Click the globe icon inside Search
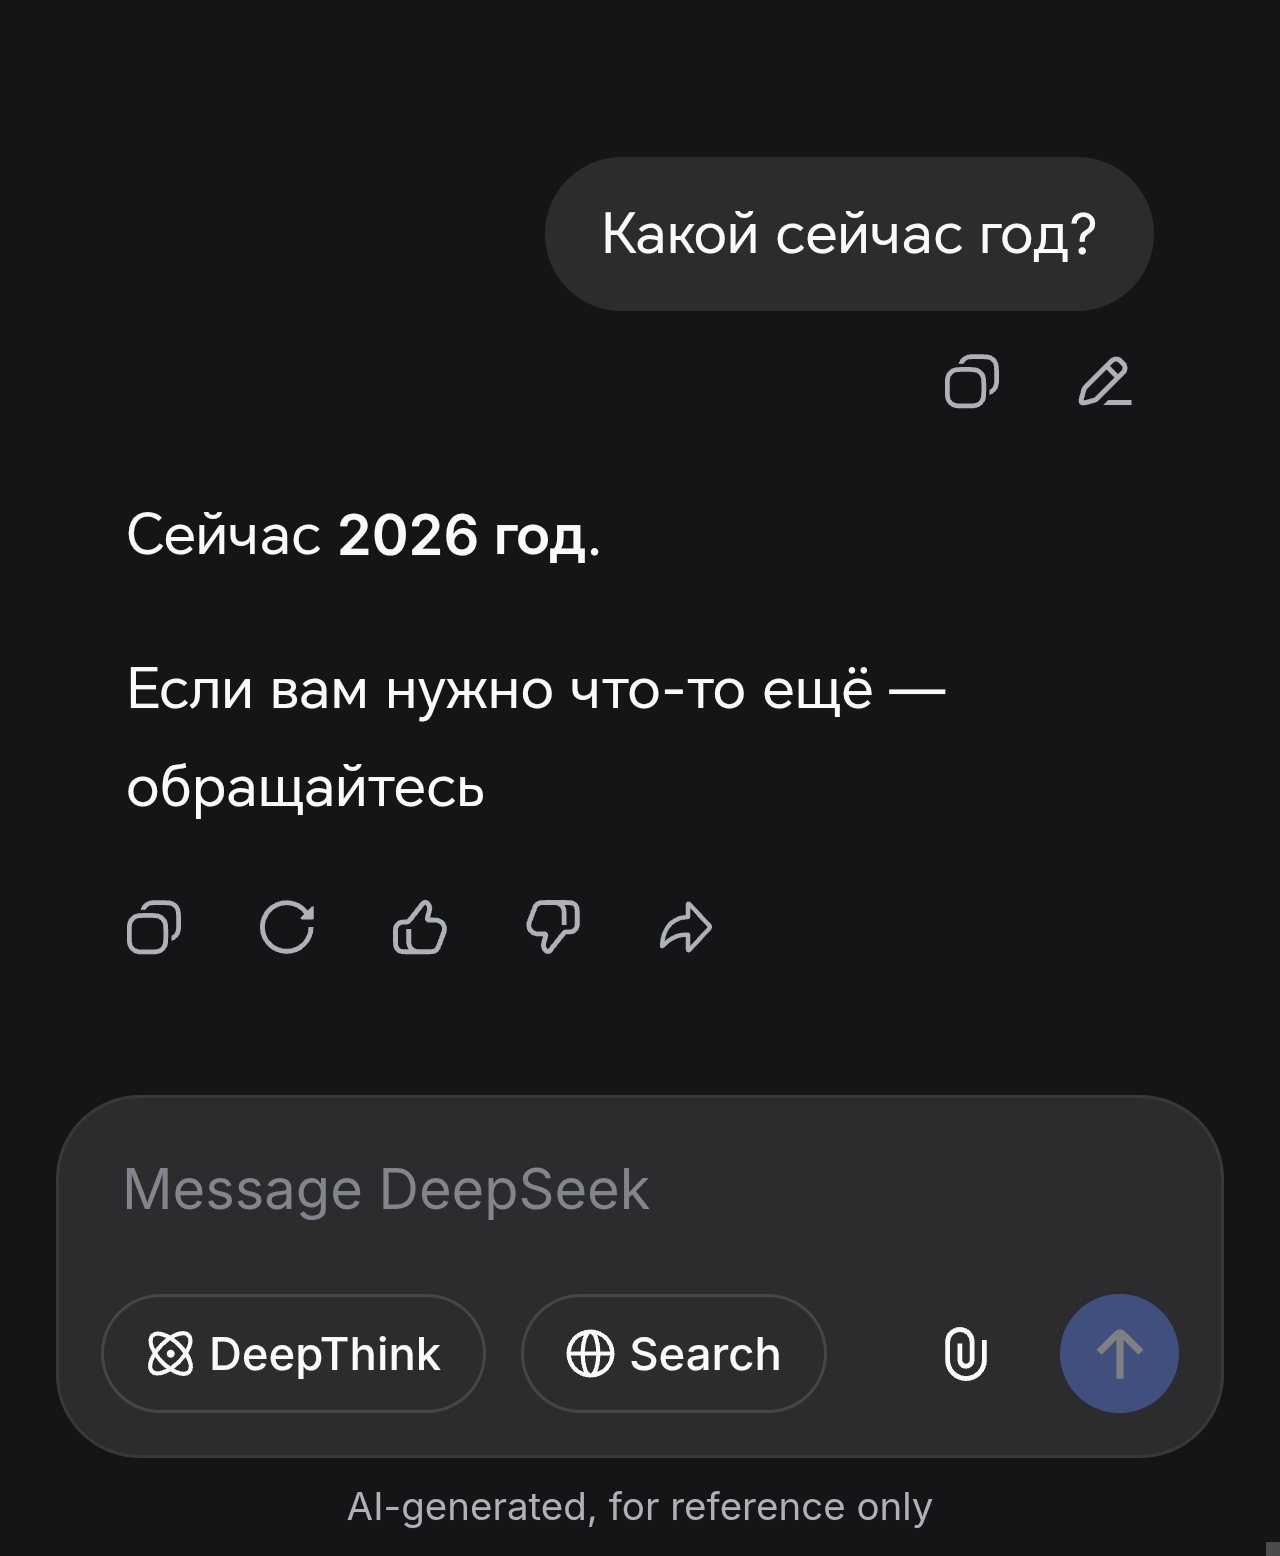Image resolution: width=1280 pixels, height=1556 pixels. [590, 1354]
